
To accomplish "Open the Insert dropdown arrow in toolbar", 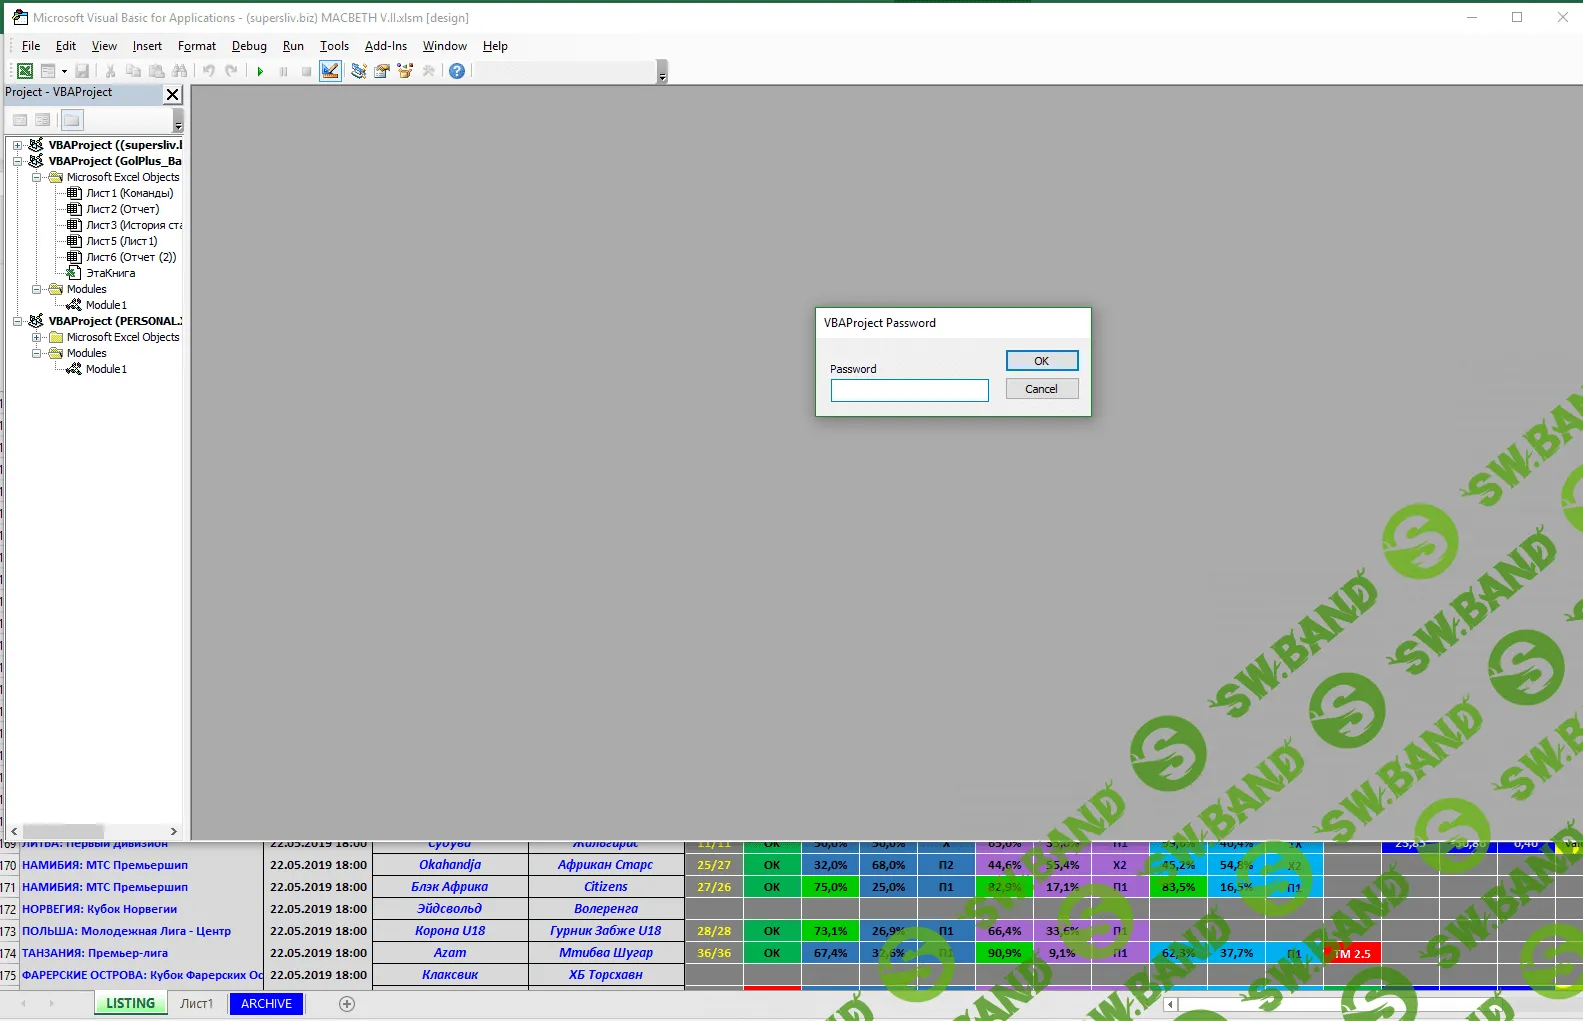I will pos(64,71).
